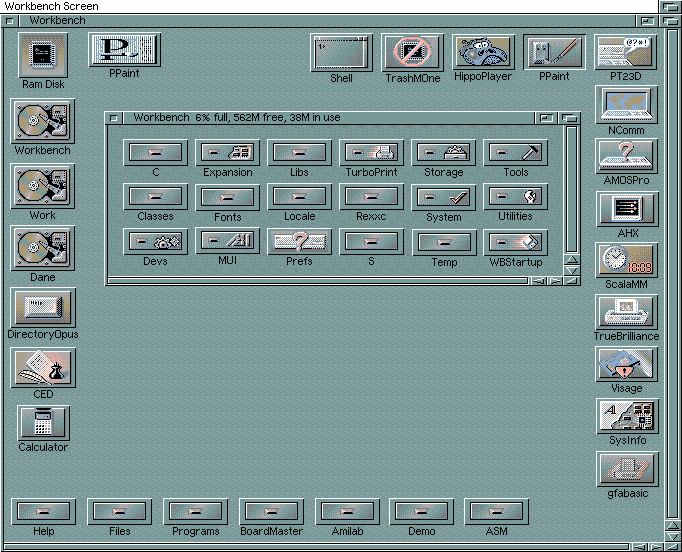This screenshot has width=682, height=552.
Task: Click inner Workbench window vertical scrollbar
Action: tap(572, 189)
